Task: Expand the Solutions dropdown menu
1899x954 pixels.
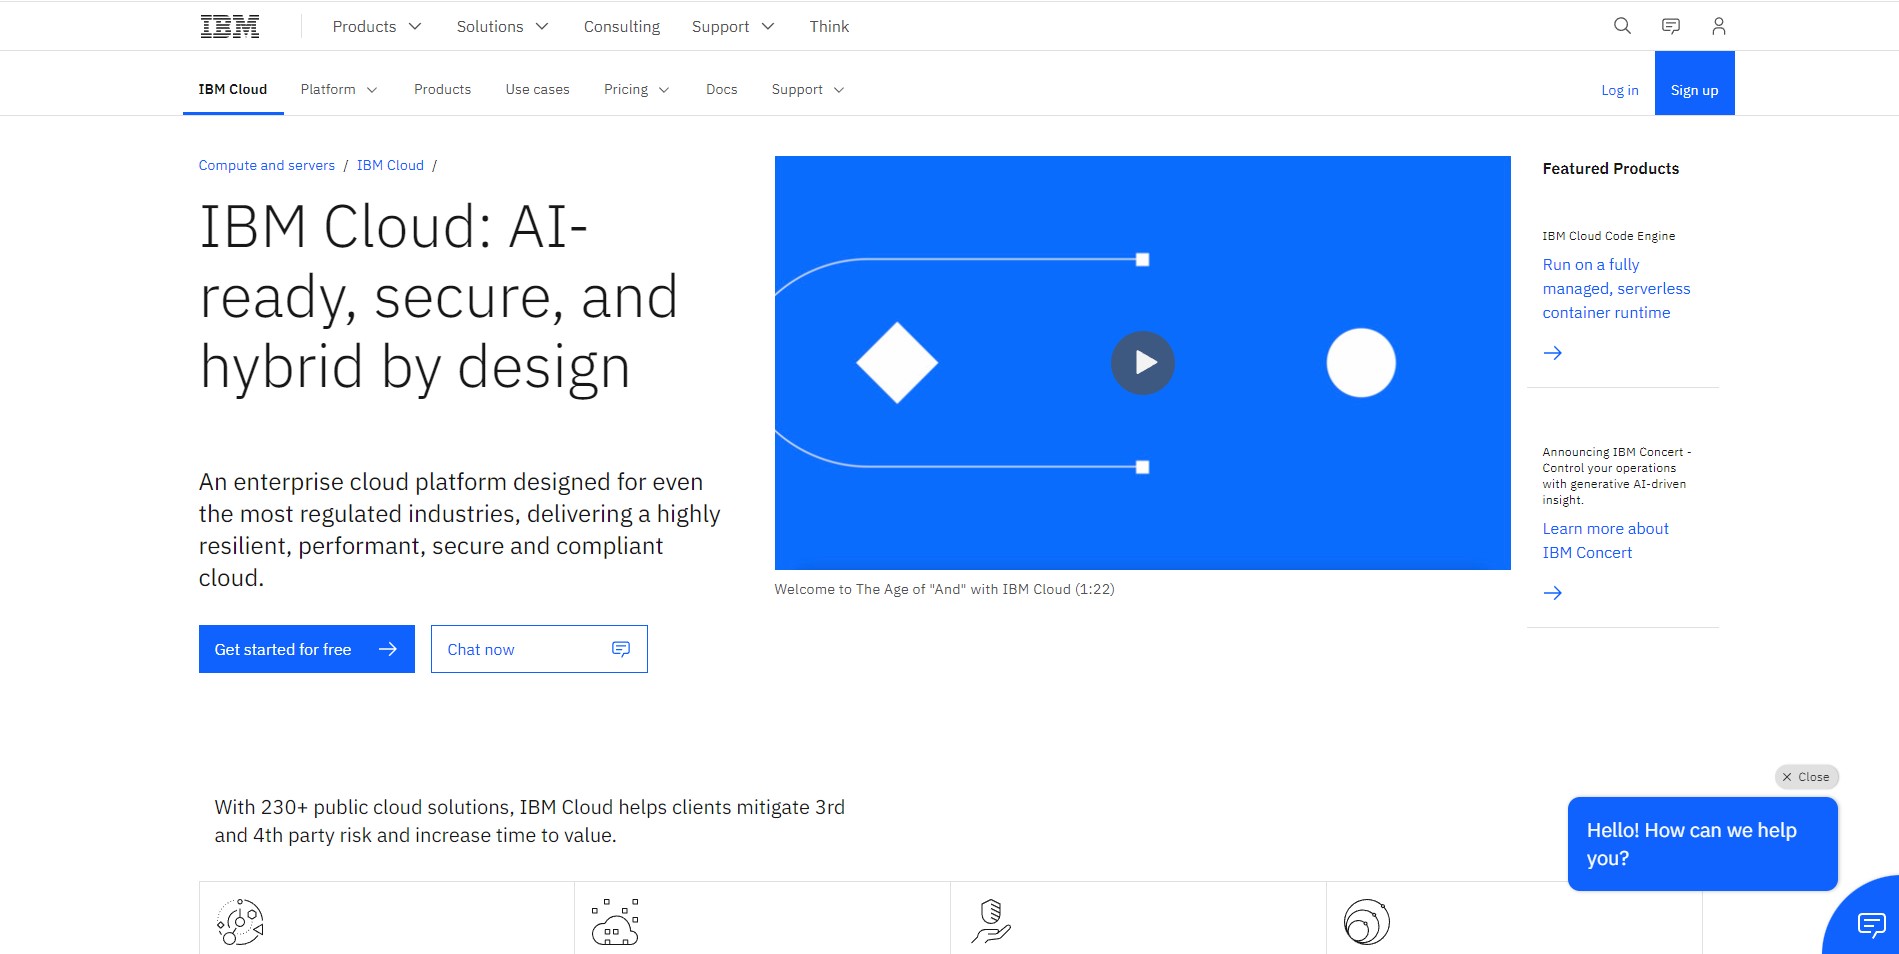Action: pyautogui.click(x=502, y=27)
